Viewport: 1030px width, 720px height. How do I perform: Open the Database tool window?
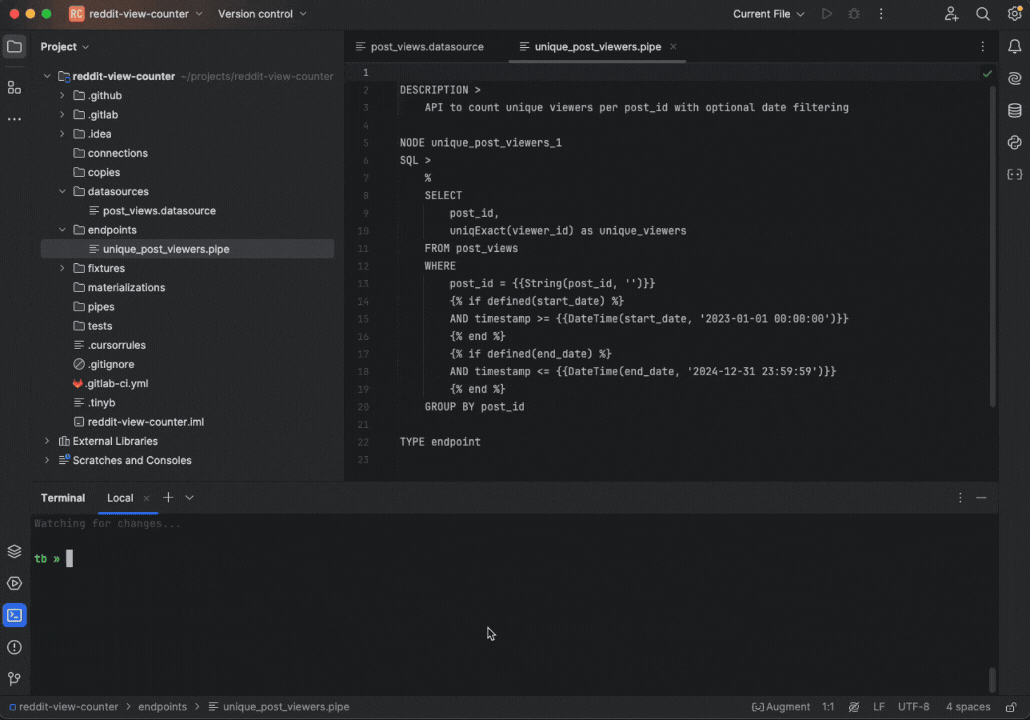tap(1014, 110)
